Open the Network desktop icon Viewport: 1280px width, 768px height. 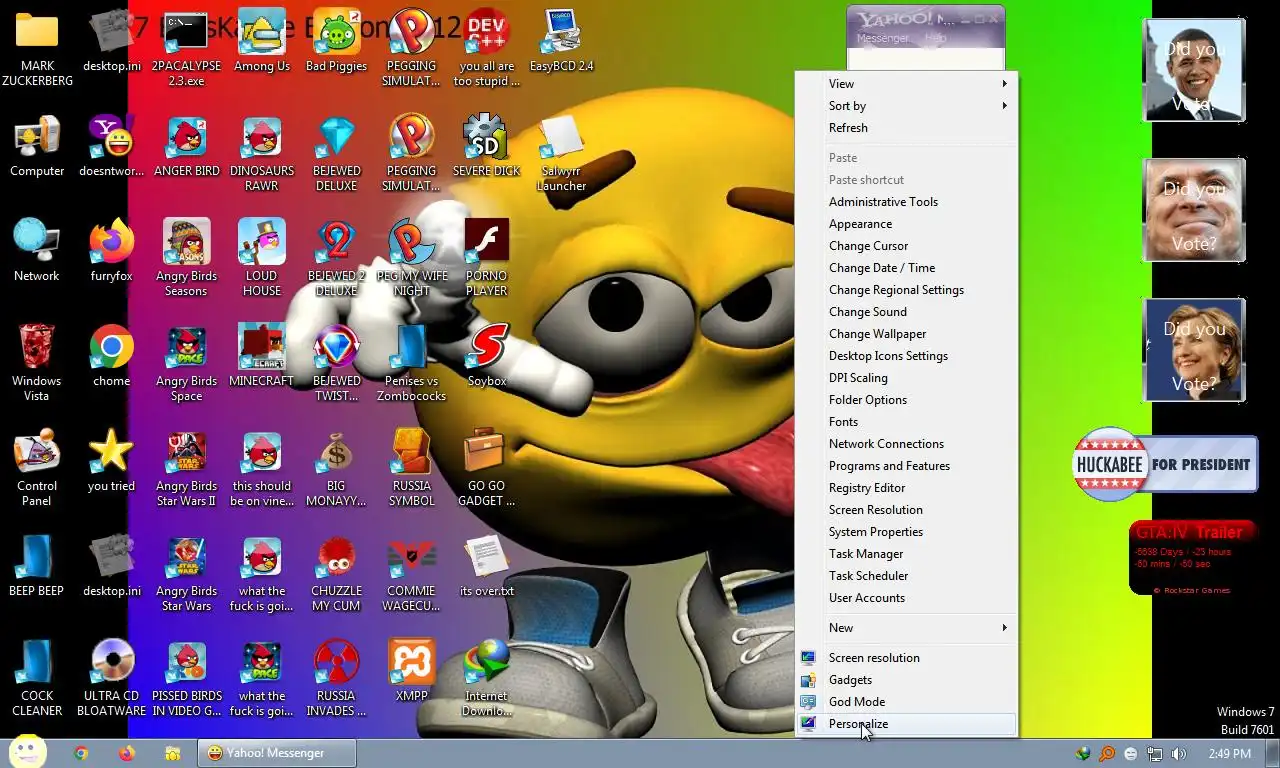tap(37, 252)
